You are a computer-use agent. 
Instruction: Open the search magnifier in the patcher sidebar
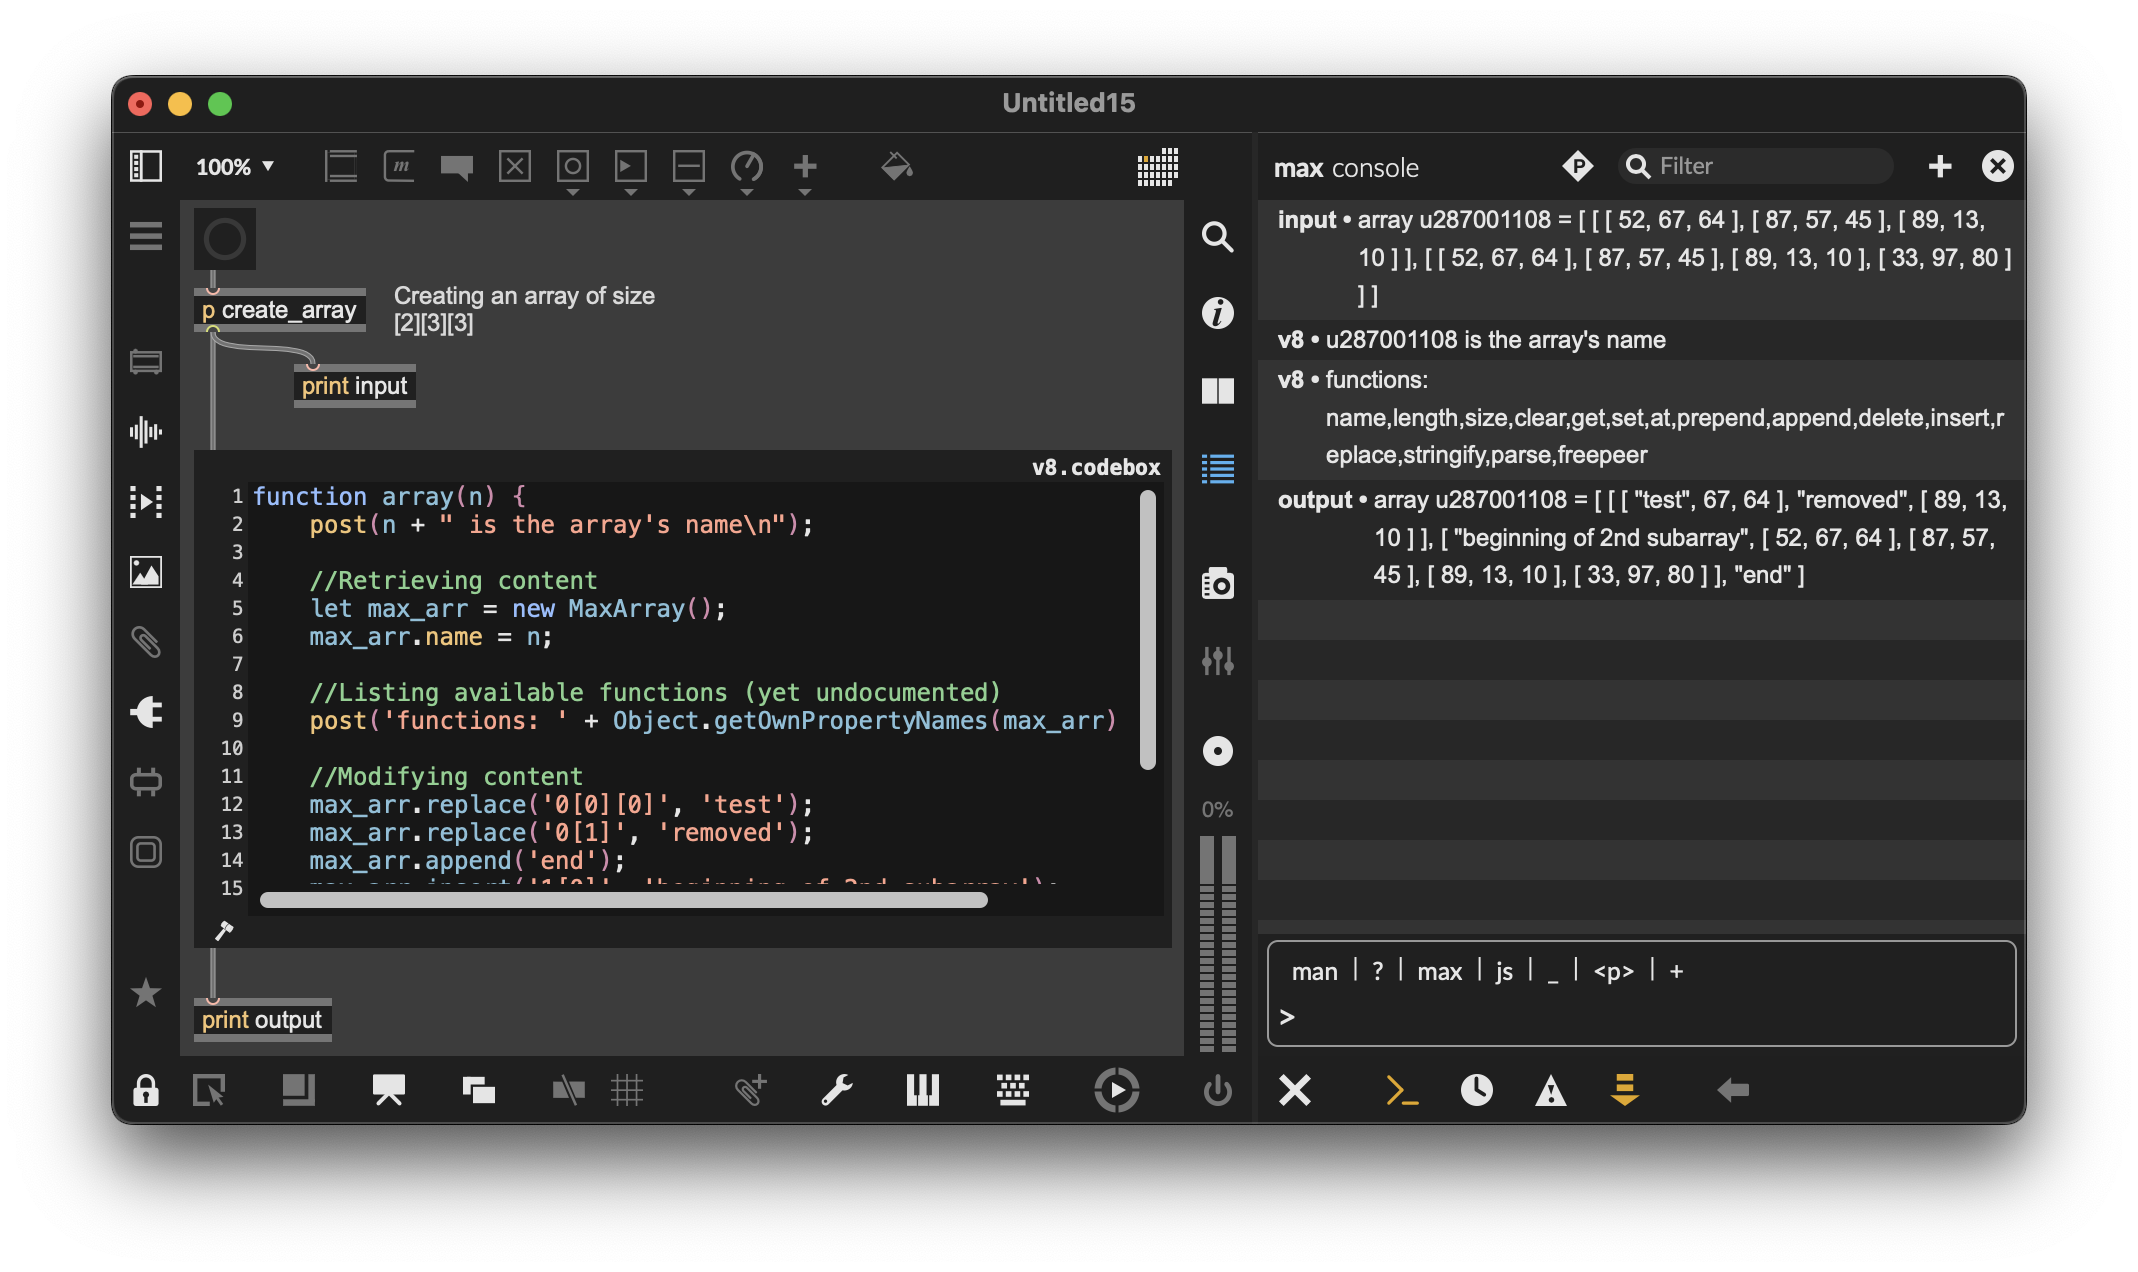click(x=1217, y=238)
